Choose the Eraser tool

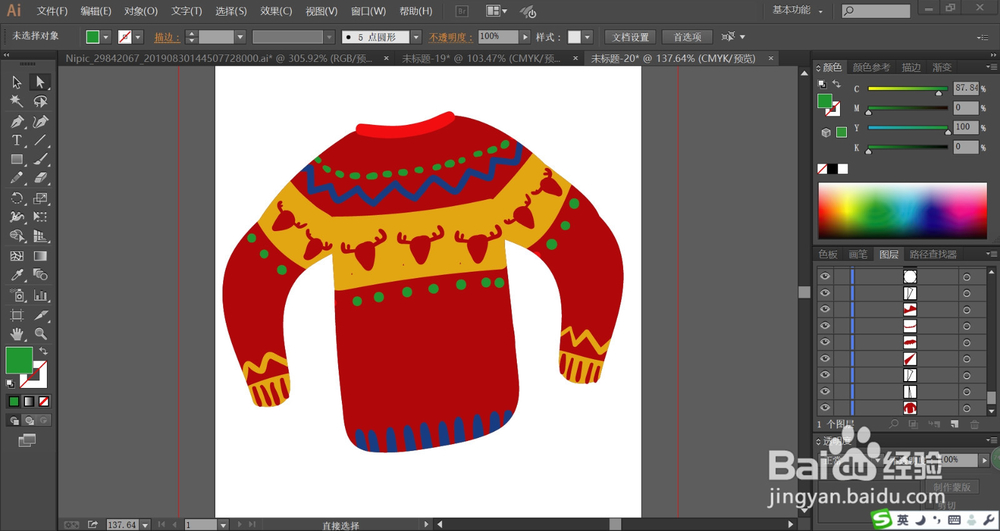point(40,178)
